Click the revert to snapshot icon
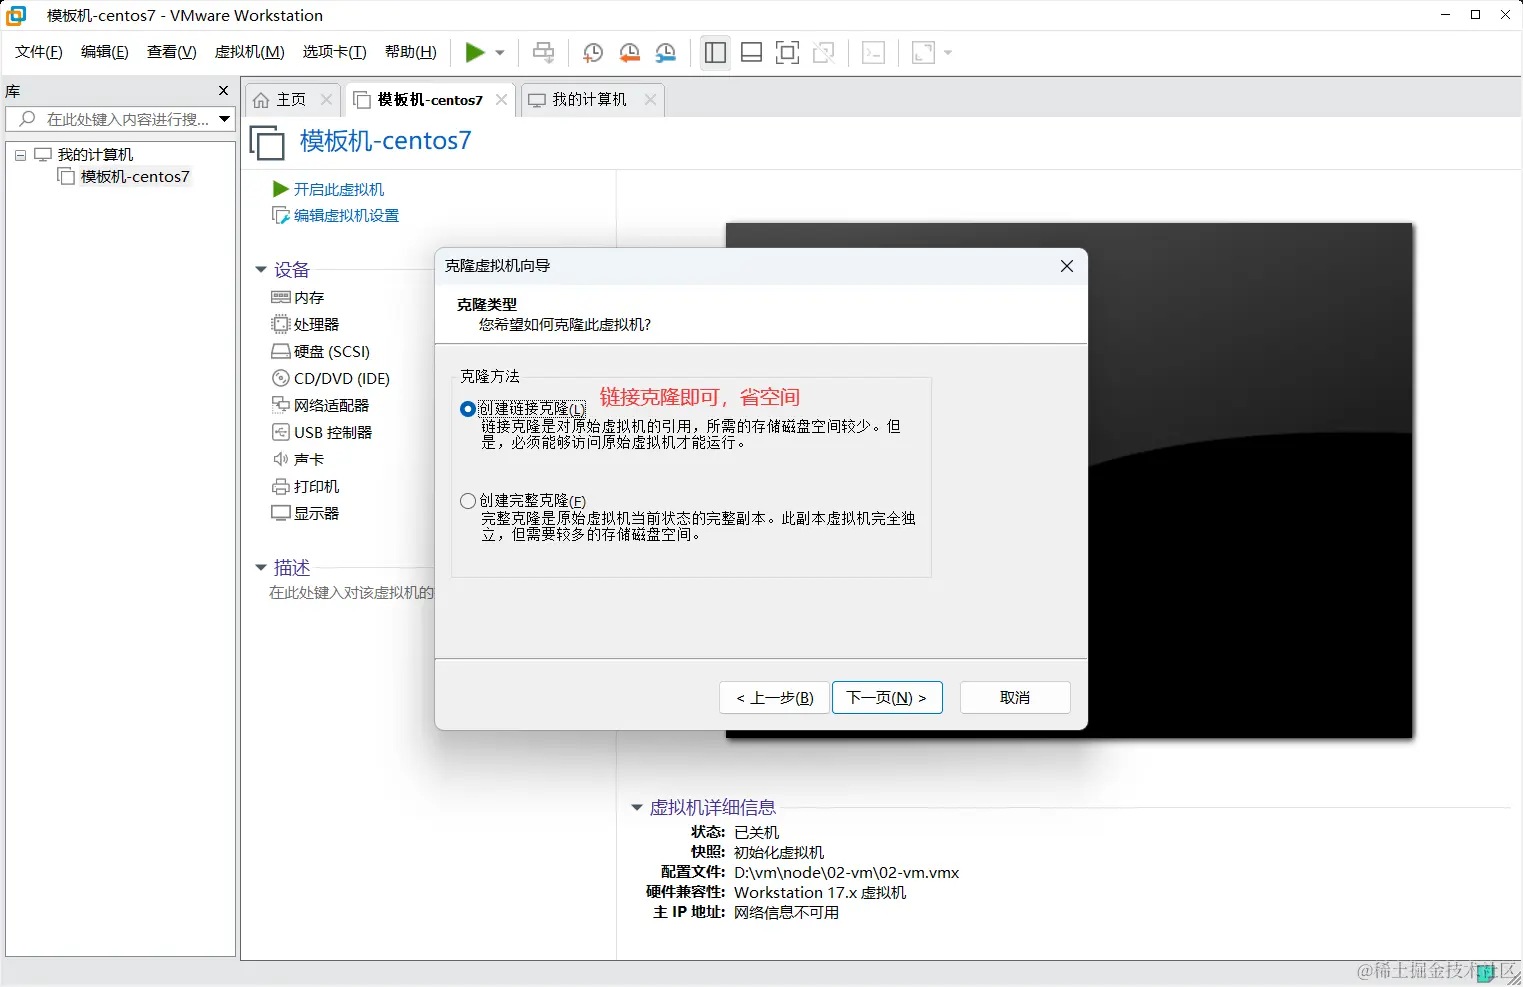 coord(629,53)
